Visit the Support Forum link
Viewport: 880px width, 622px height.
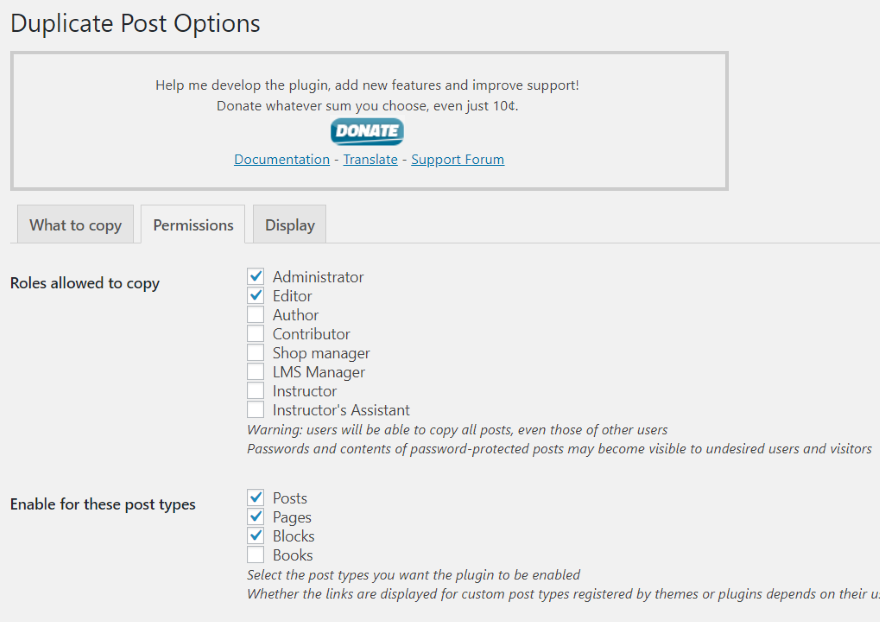coord(457,159)
